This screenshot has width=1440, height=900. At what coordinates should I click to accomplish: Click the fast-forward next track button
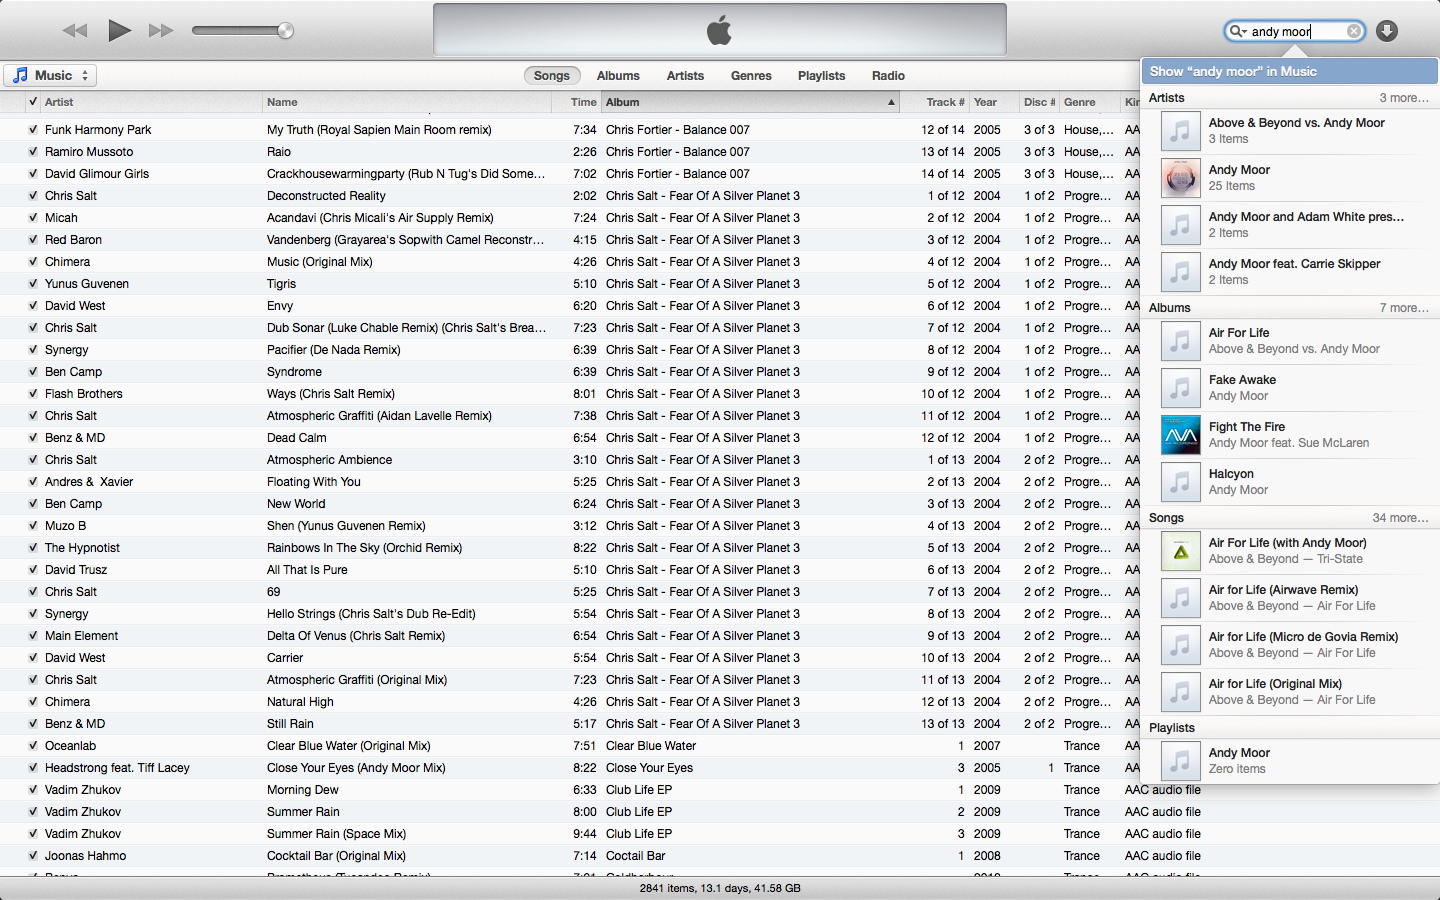161,31
